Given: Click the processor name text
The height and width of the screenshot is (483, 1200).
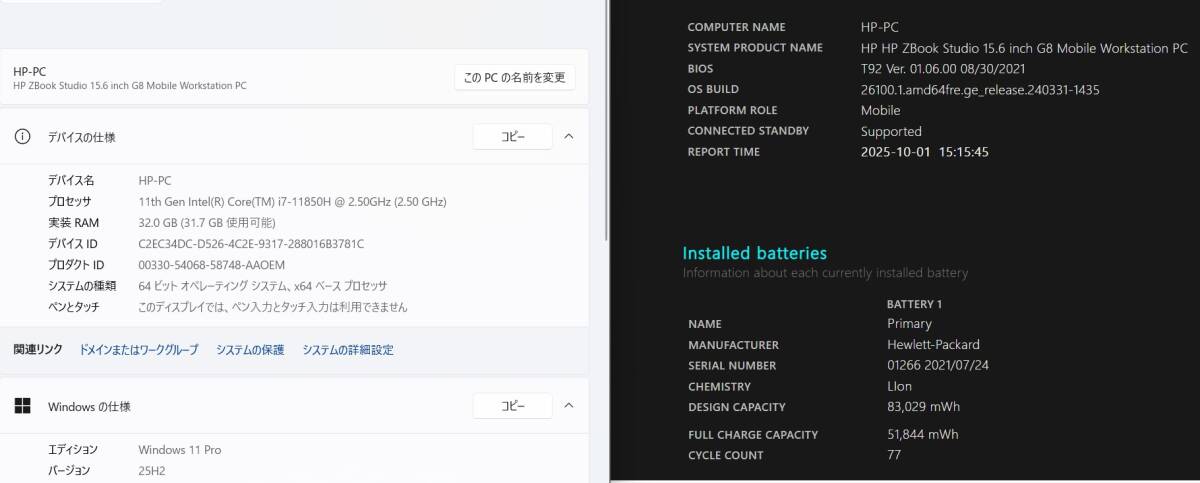Looking at the screenshot, I should [x=292, y=202].
